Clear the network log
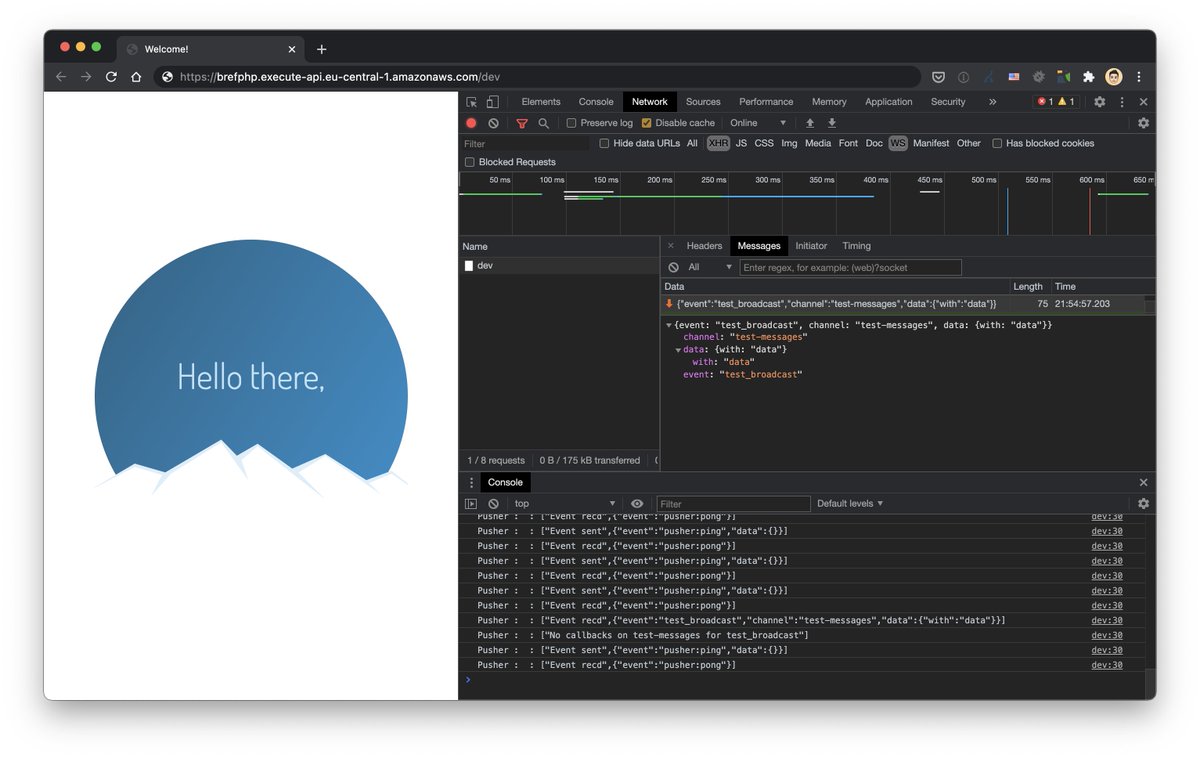 pyautogui.click(x=493, y=123)
